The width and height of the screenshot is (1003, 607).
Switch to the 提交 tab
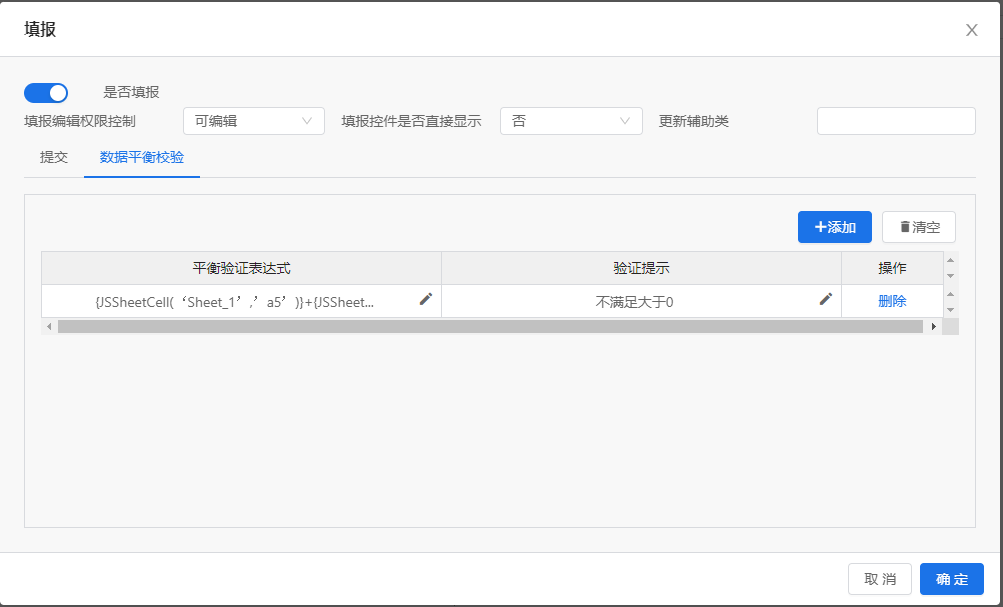(x=54, y=157)
